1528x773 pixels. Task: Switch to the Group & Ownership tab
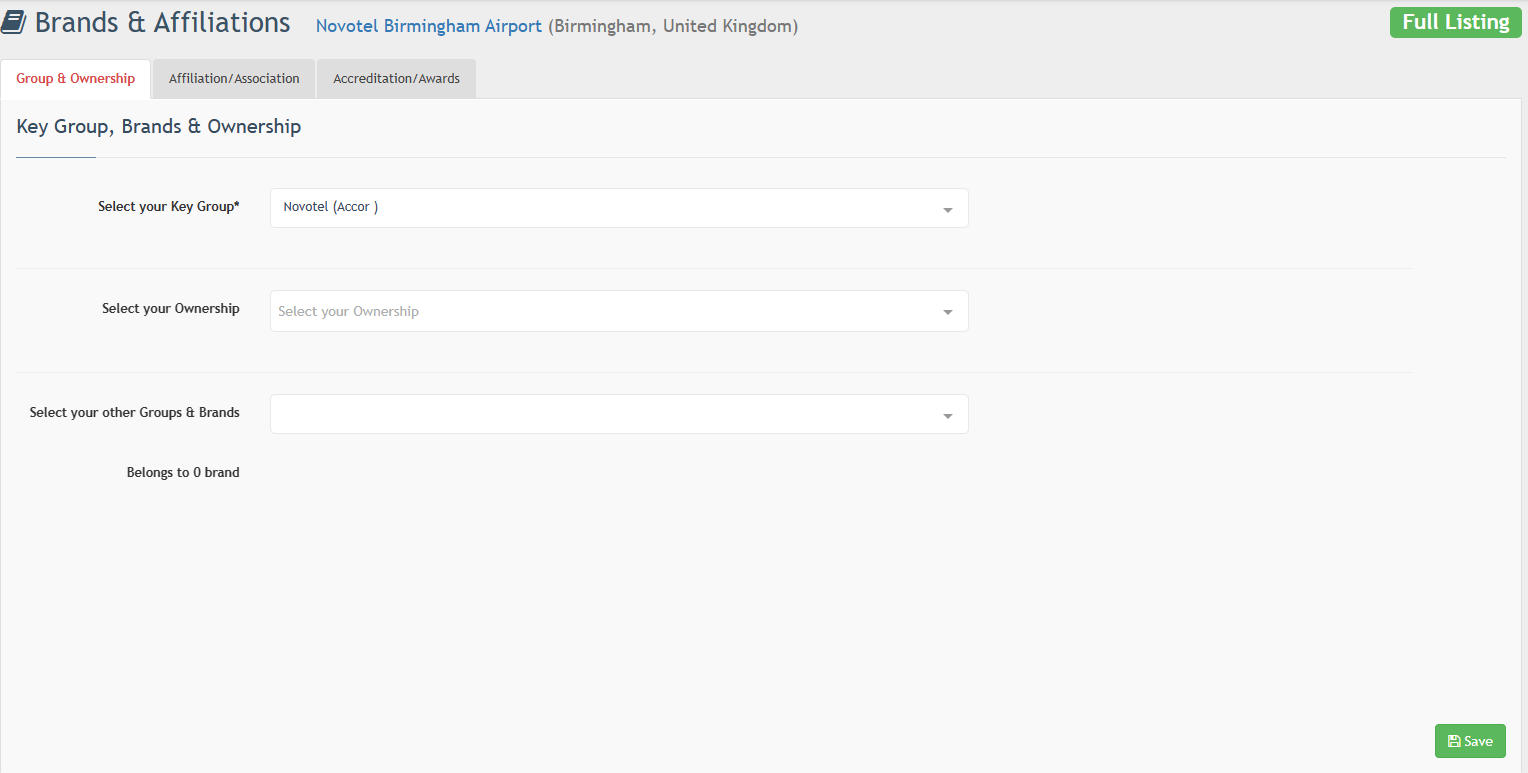(76, 79)
